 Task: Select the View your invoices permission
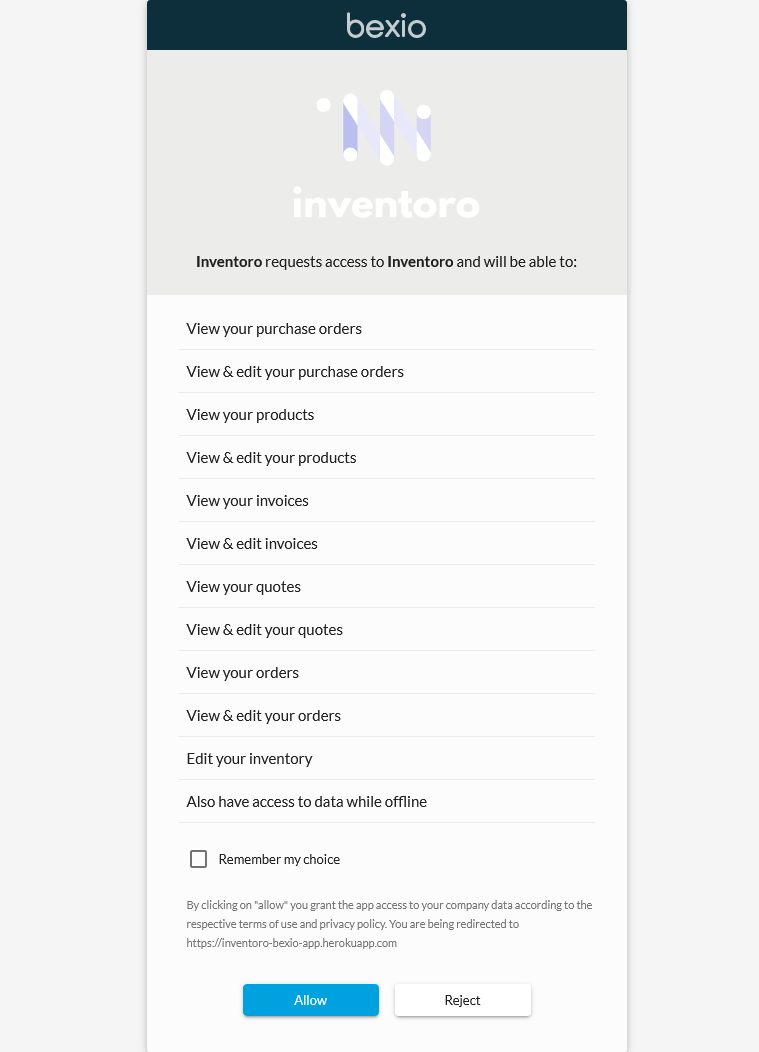click(x=247, y=501)
